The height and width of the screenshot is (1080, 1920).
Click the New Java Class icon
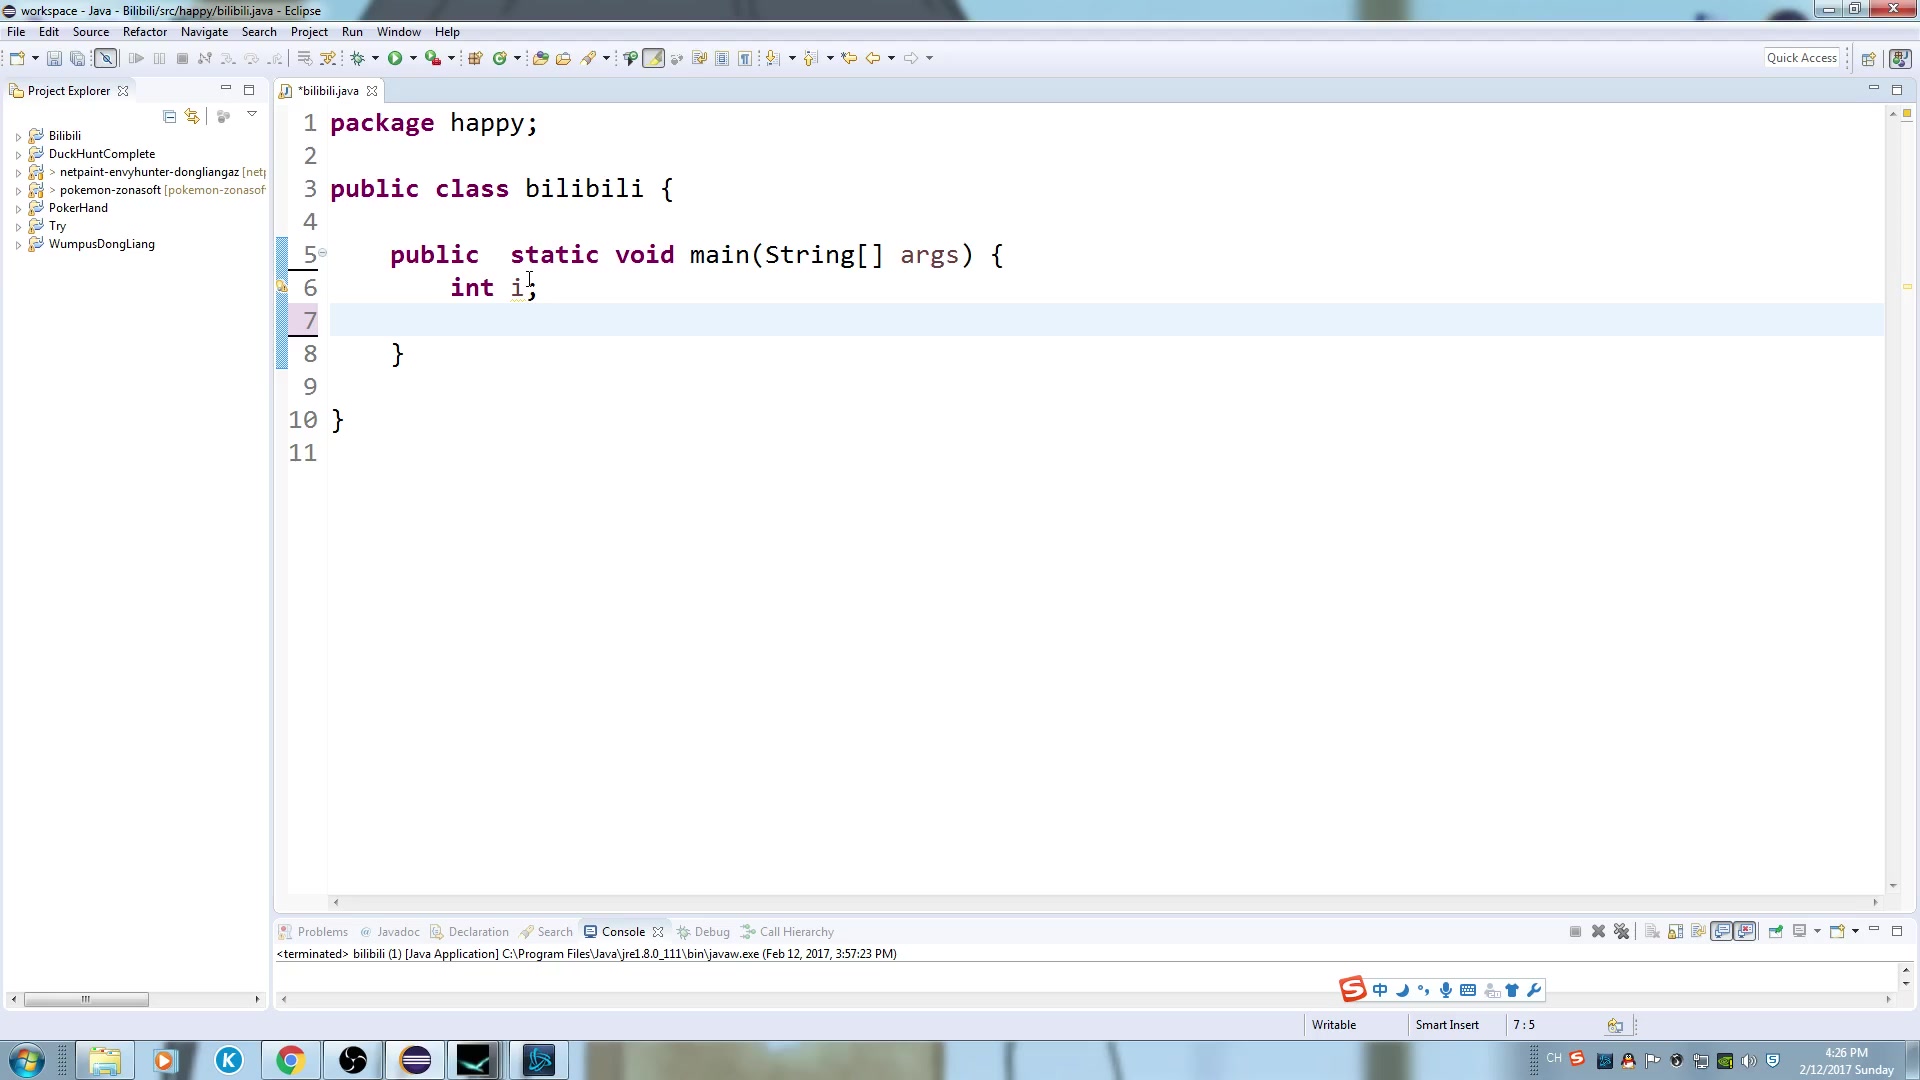499,59
